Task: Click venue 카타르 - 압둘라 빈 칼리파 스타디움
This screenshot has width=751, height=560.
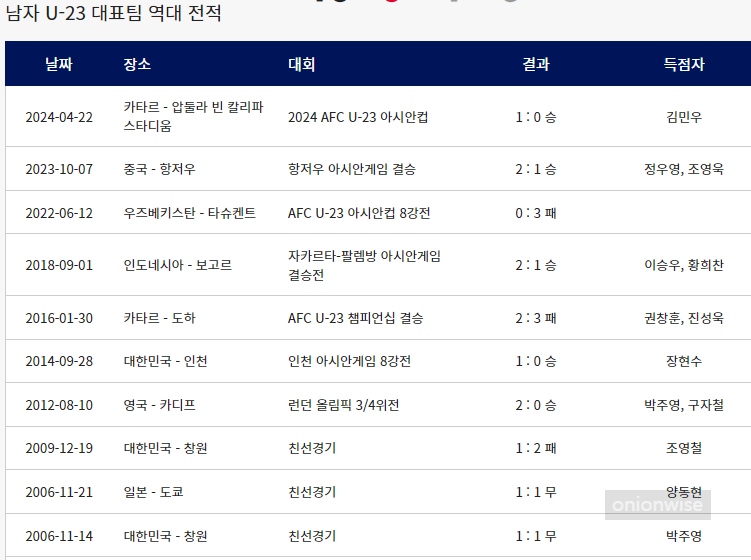Action: [193, 116]
